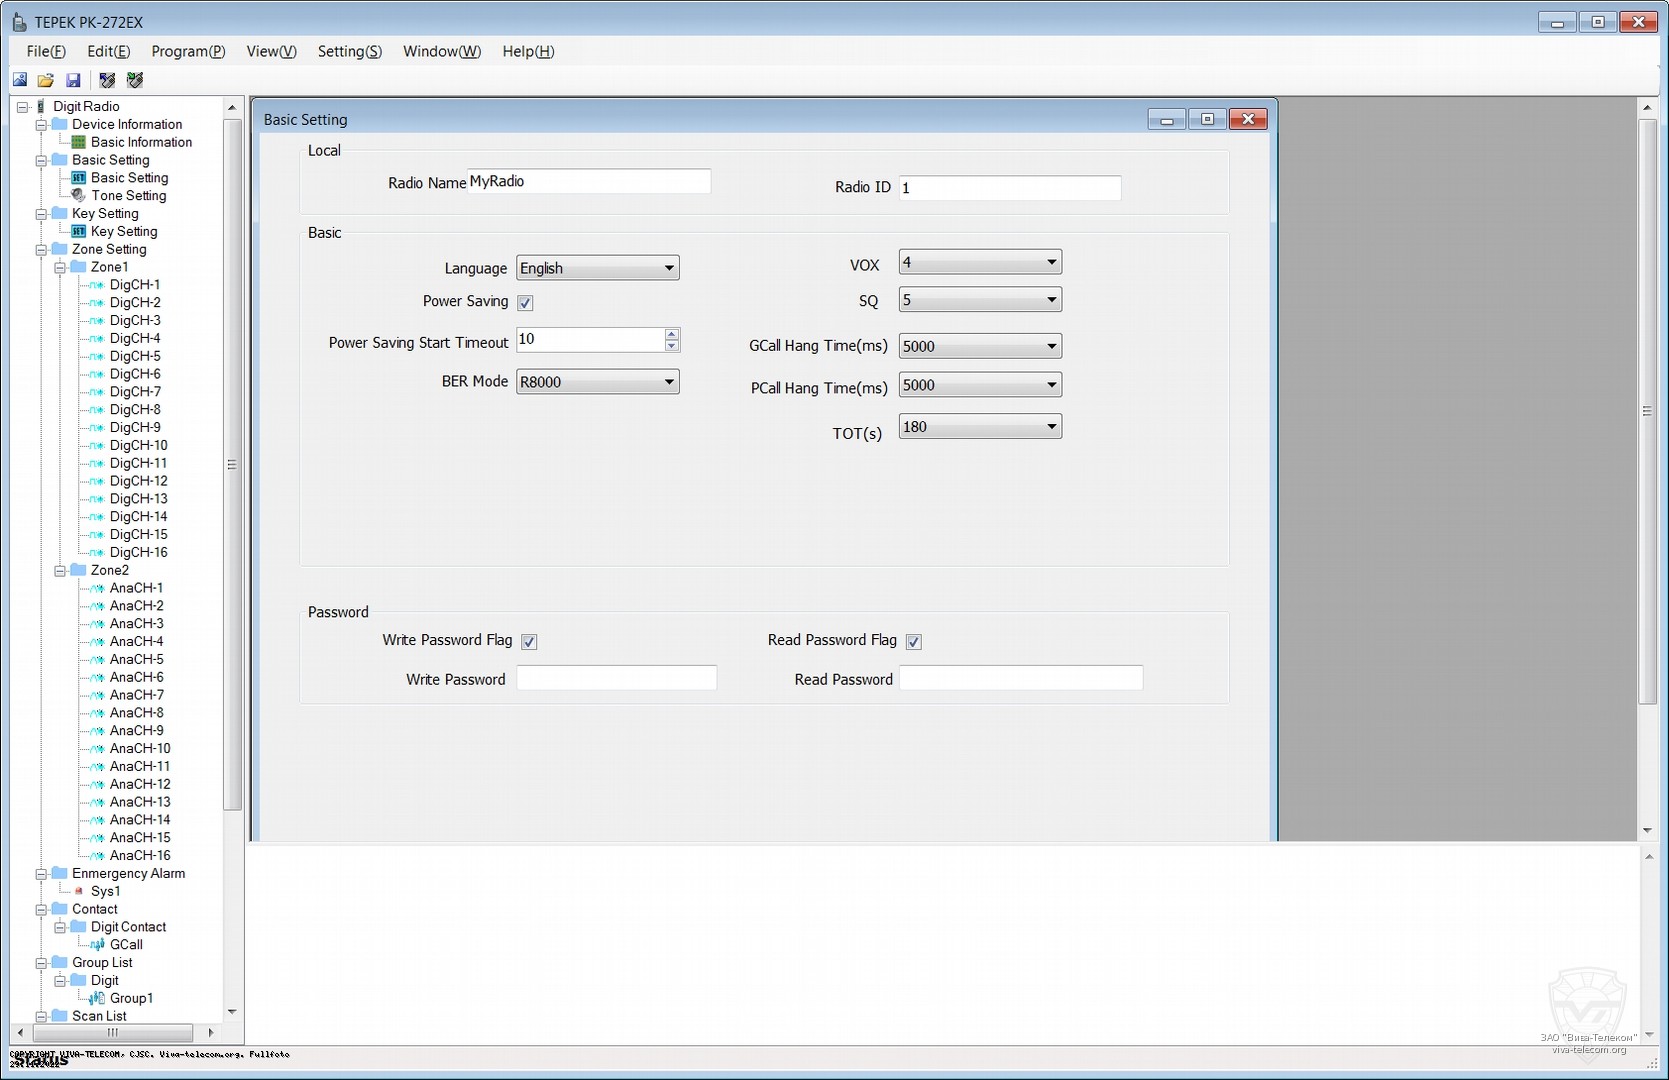The width and height of the screenshot is (1669, 1080).
Task: Select DigCH-5 channel in the tree
Action: click(x=135, y=356)
